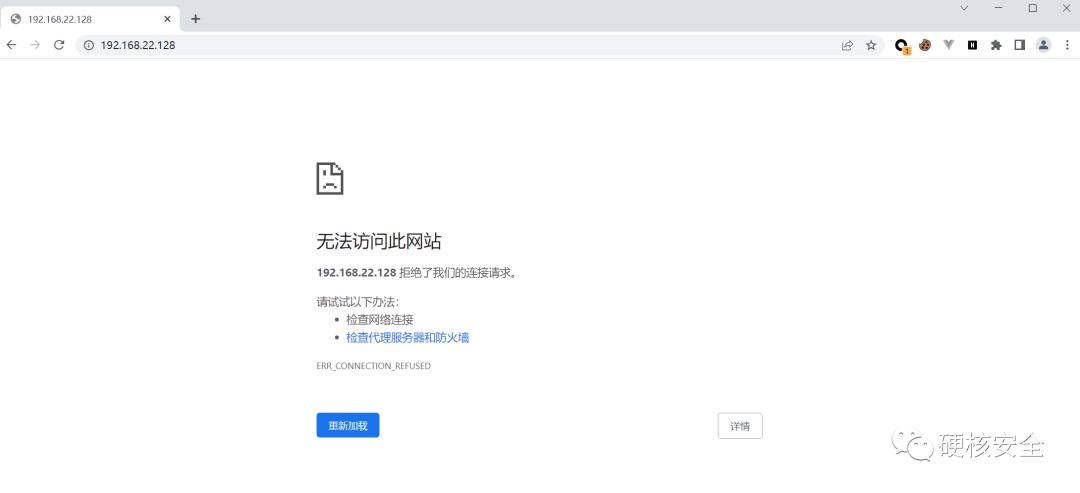Open the user profile avatar menu
Screen dimensions: 1080x493
[1043, 45]
